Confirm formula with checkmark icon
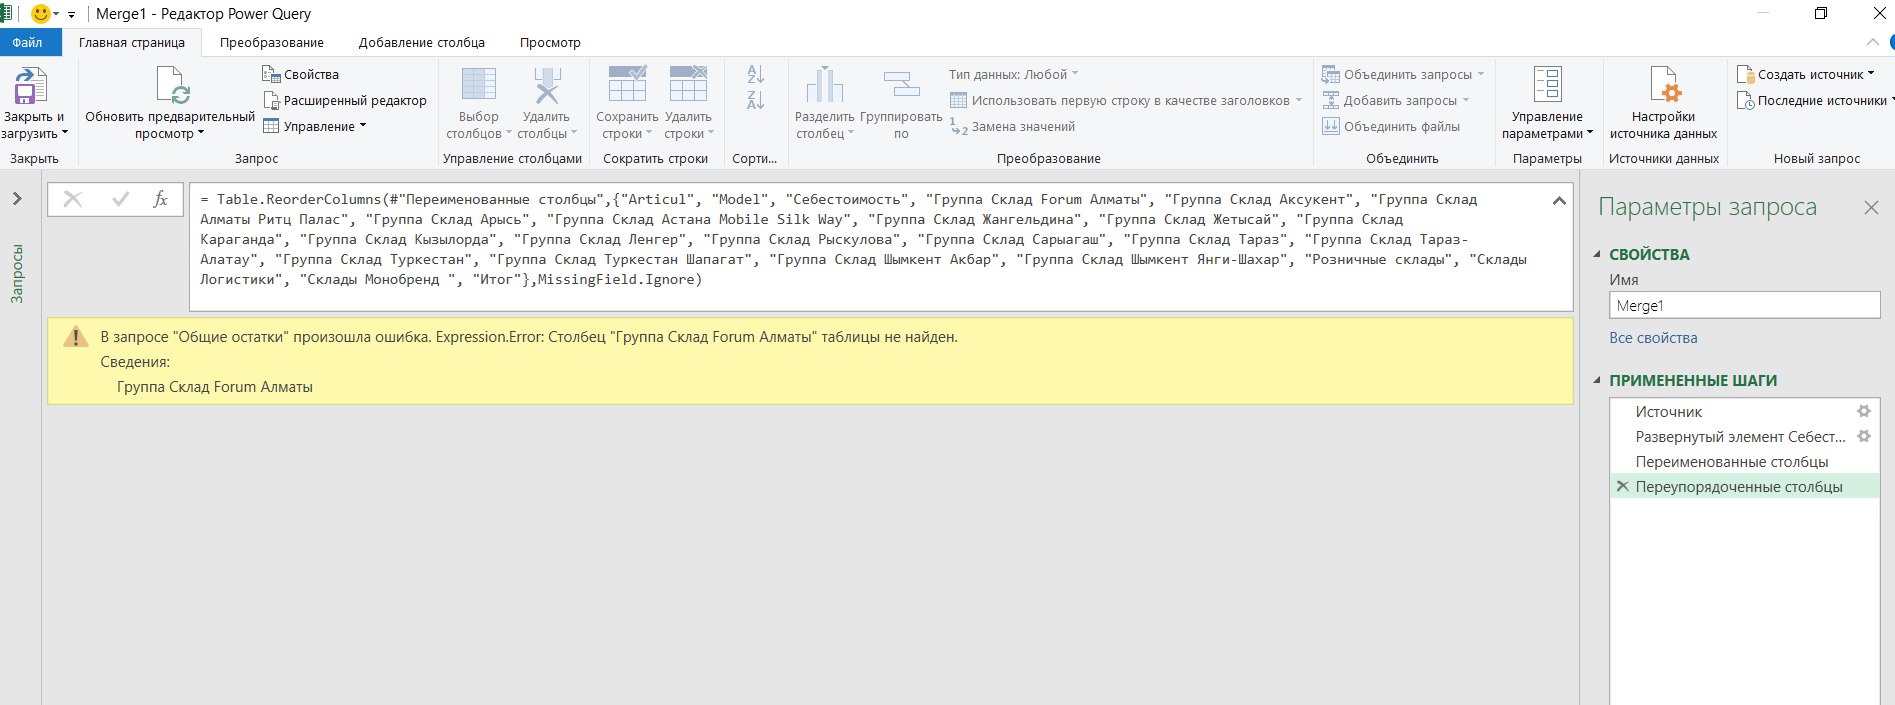Viewport: 1895px width, 705px height. pos(121,199)
